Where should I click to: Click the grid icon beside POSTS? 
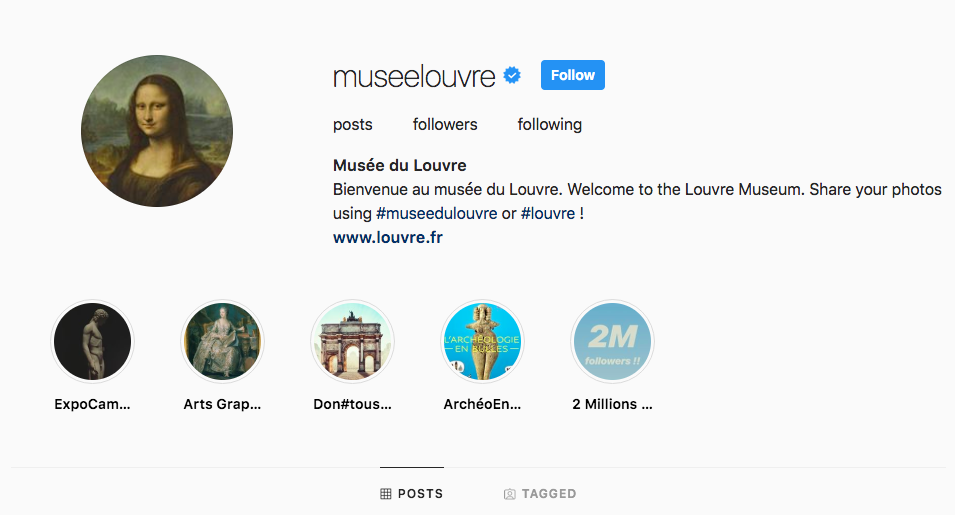coord(386,494)
